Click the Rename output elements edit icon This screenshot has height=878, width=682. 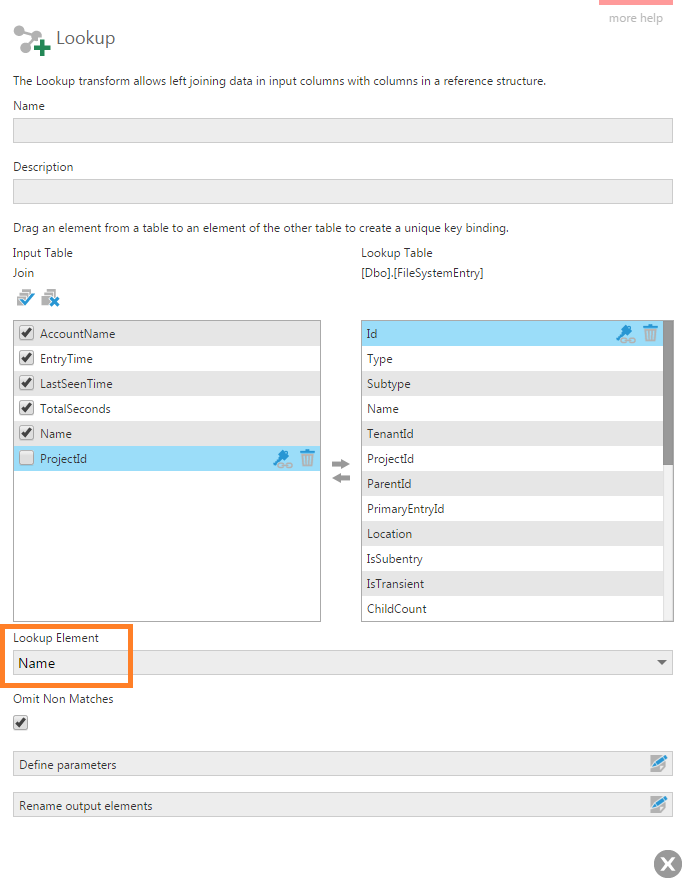pyautogui.click(x=659, y=804)
